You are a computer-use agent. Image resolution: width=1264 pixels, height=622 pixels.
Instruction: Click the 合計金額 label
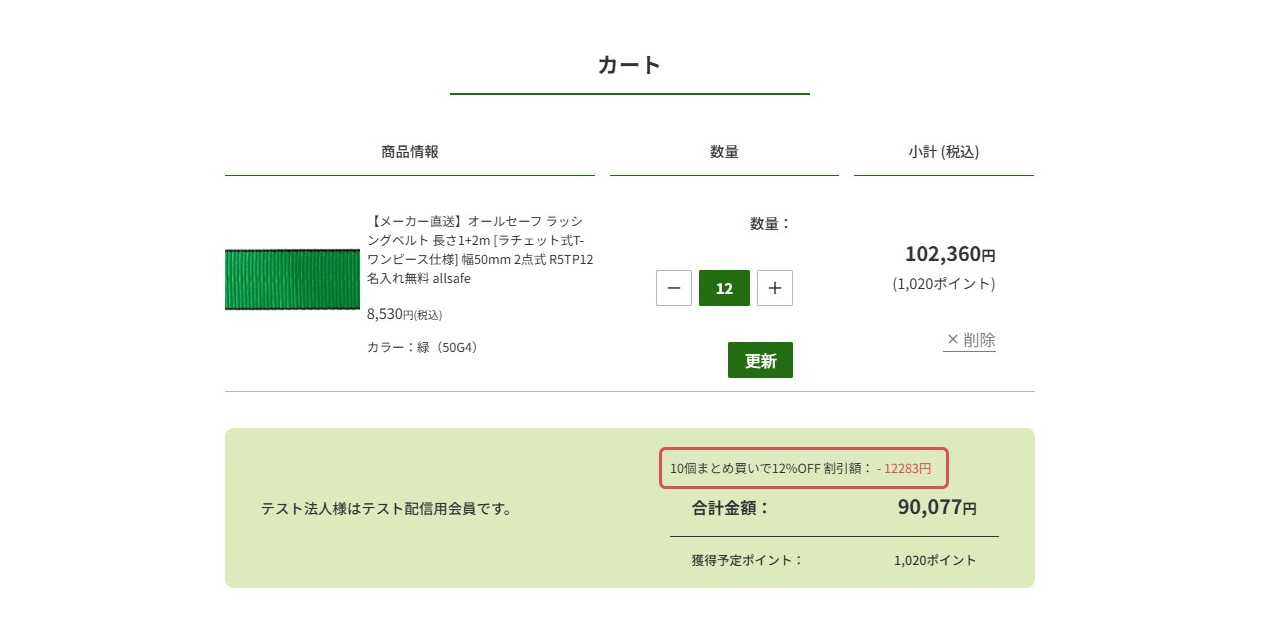[x=731, y=508]
